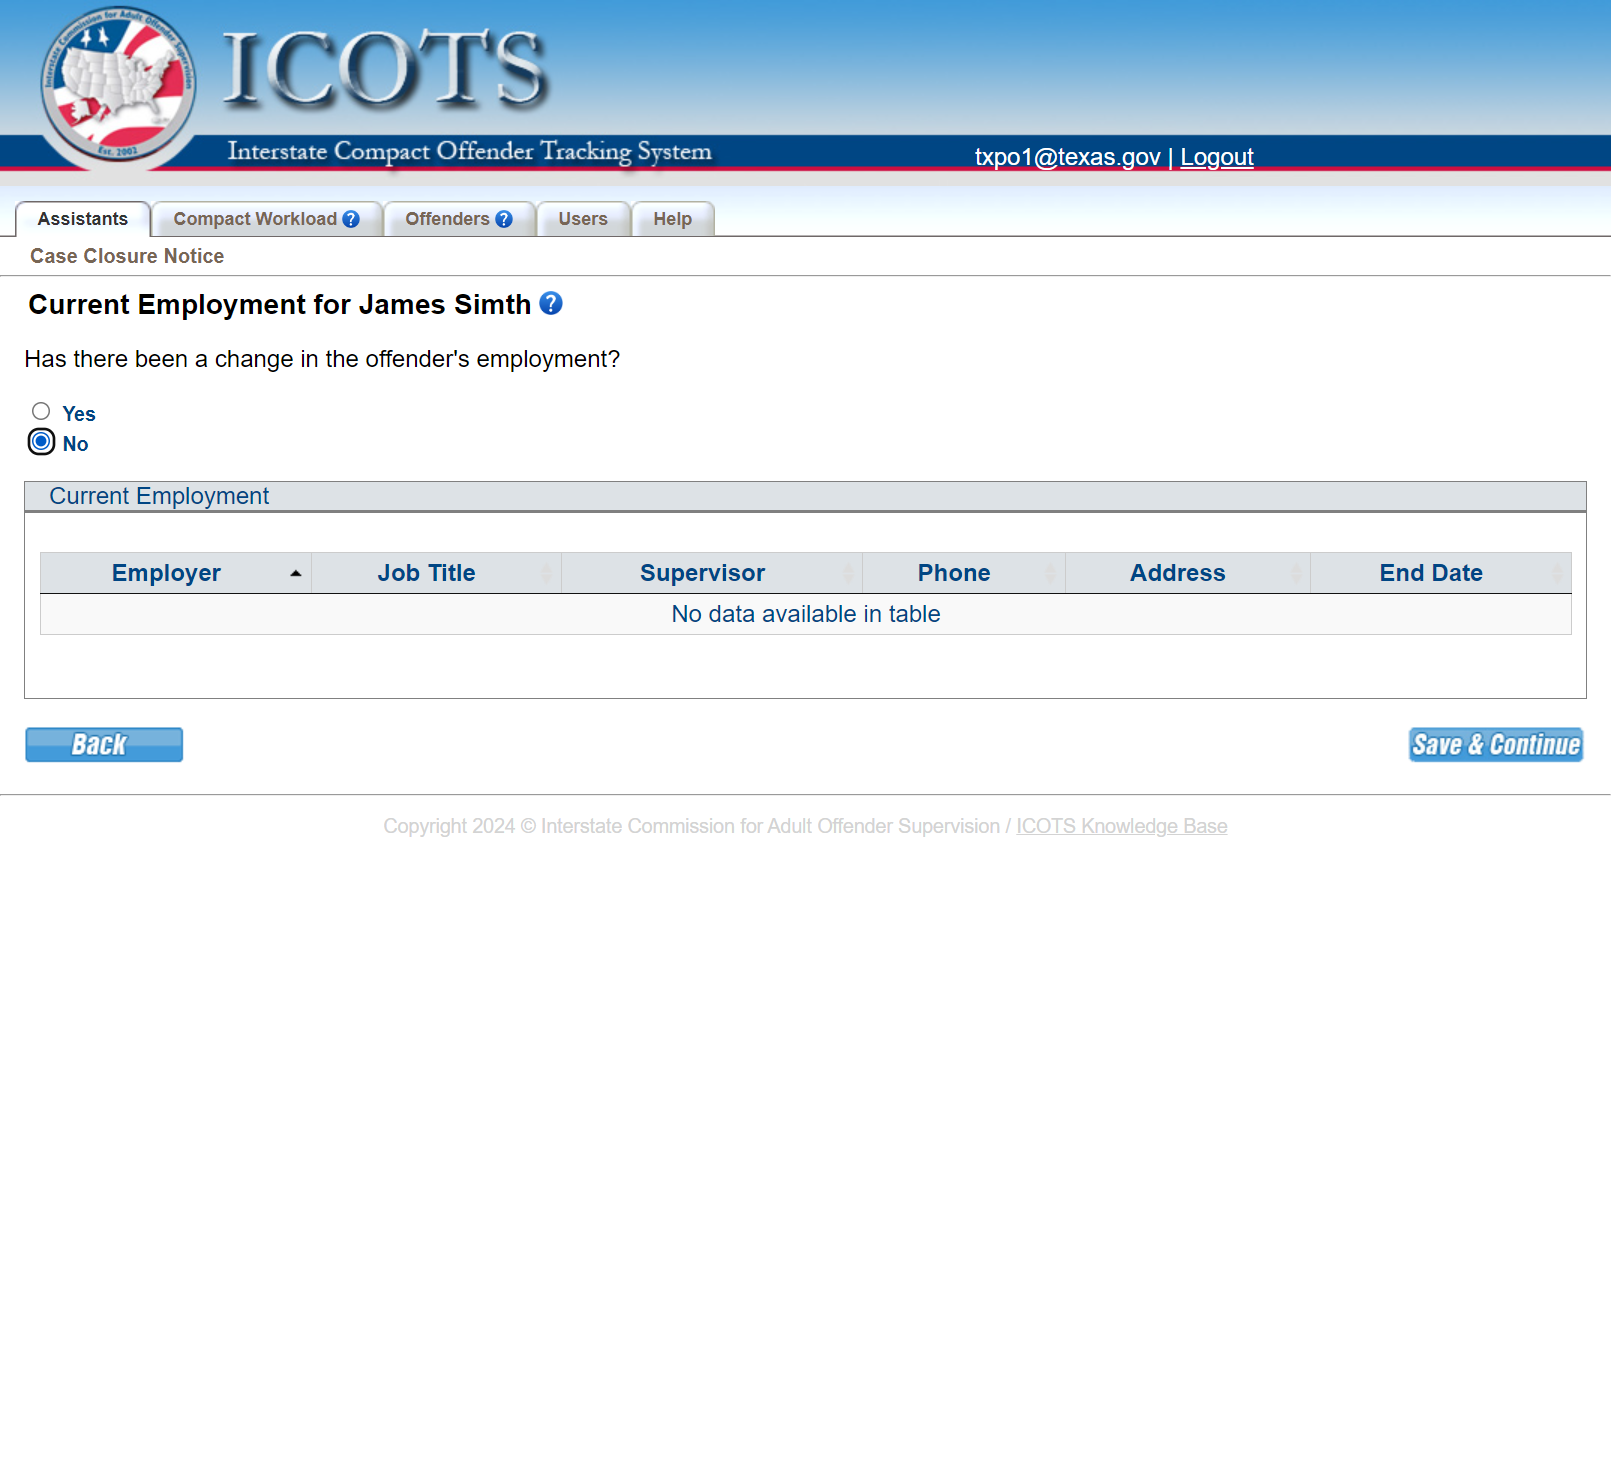Sort table by Supervisor column
This screenshot has height=1463, width=1611.
click(712, 573)
